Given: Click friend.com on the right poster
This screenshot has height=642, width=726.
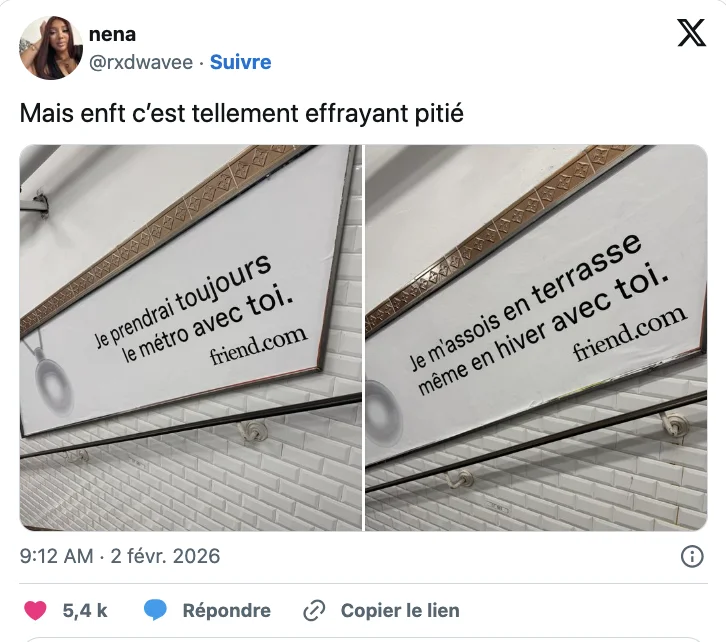Looking at the screenshot, I should coord(631,333).
